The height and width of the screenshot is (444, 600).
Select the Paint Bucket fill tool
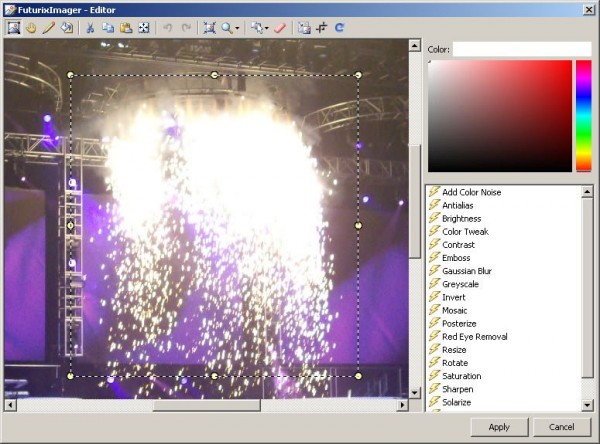[66, 28]
